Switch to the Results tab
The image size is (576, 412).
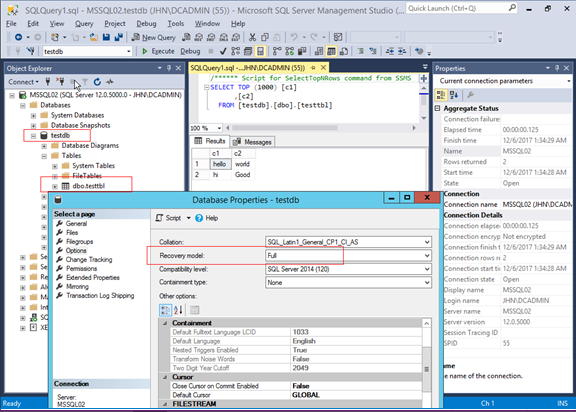pos(210,141)
